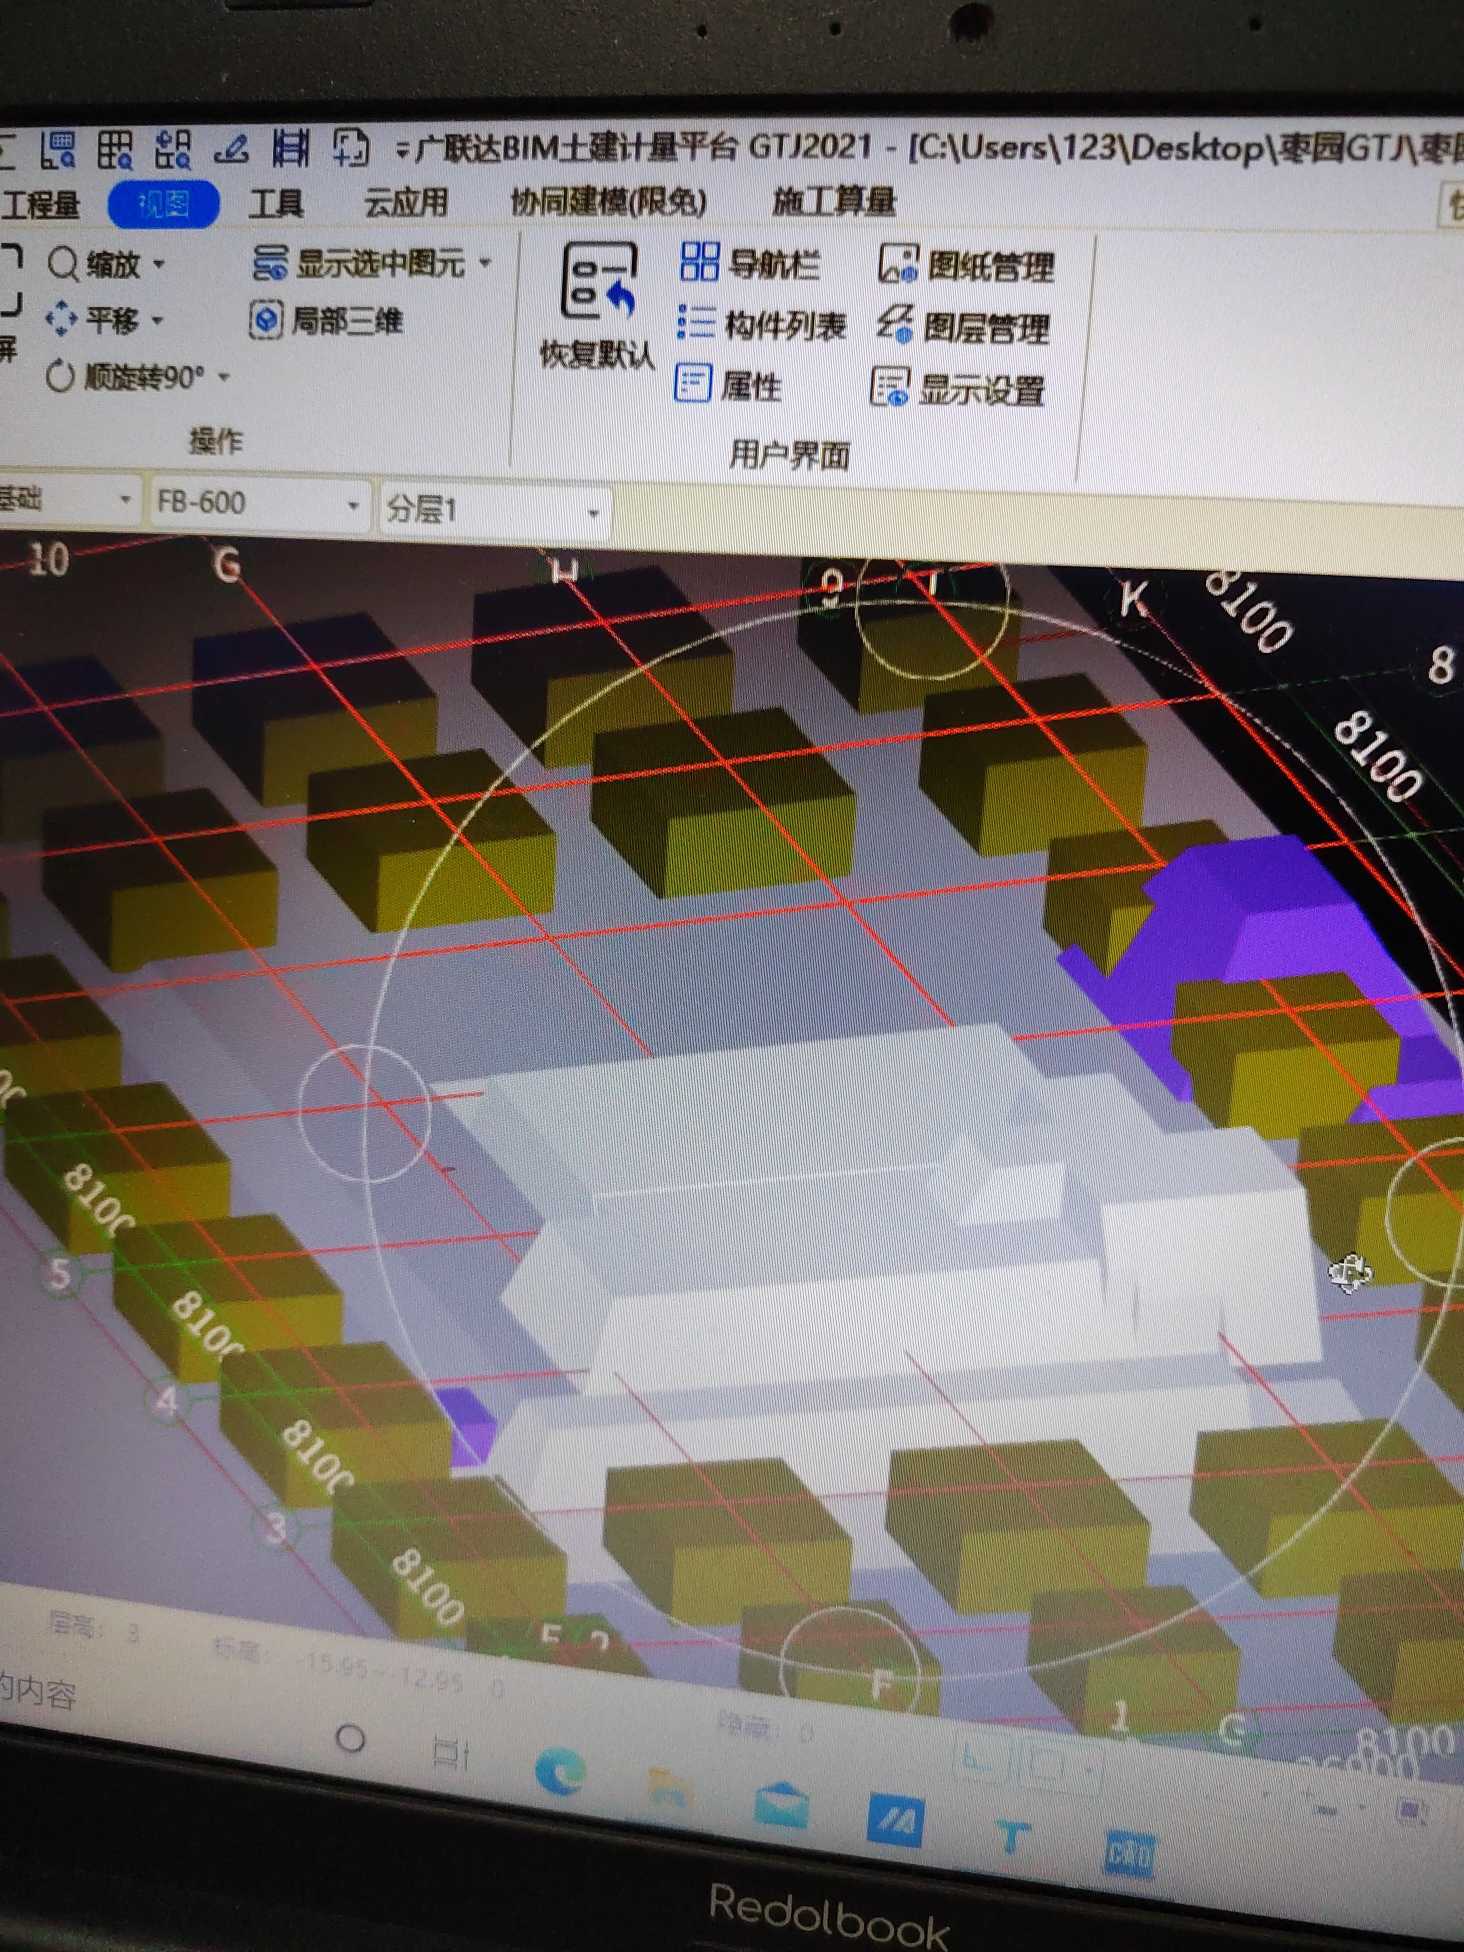
Task: Open the 协同建模(限免) tab
Action: pyautogui.click(x=608, y=202)
